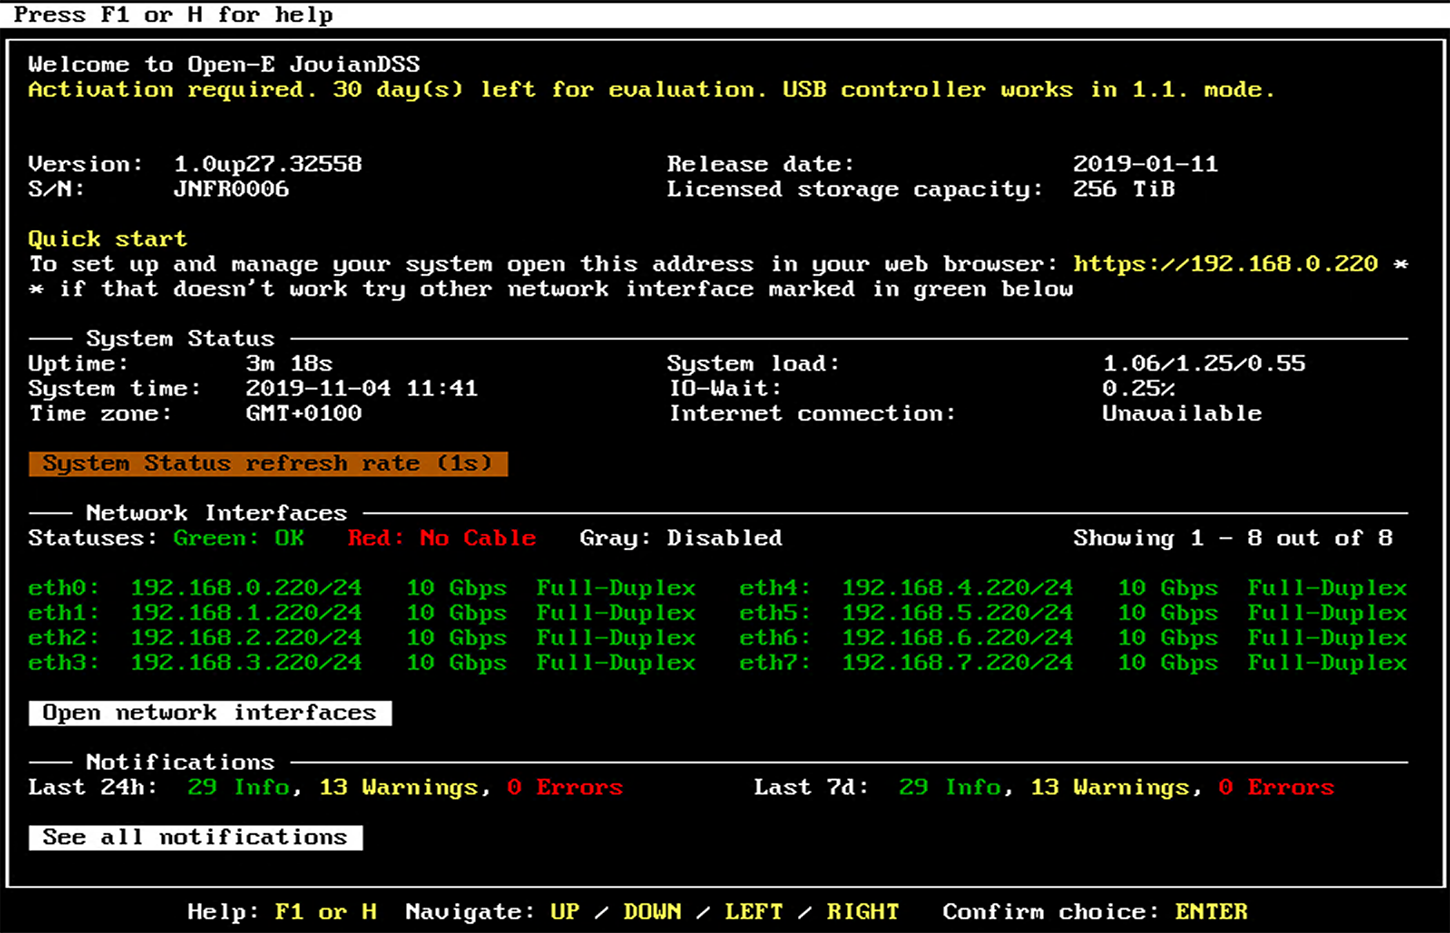Click release date 2019-01-11
Screen dimensions: 1450x933
[x=1146, y=164]
